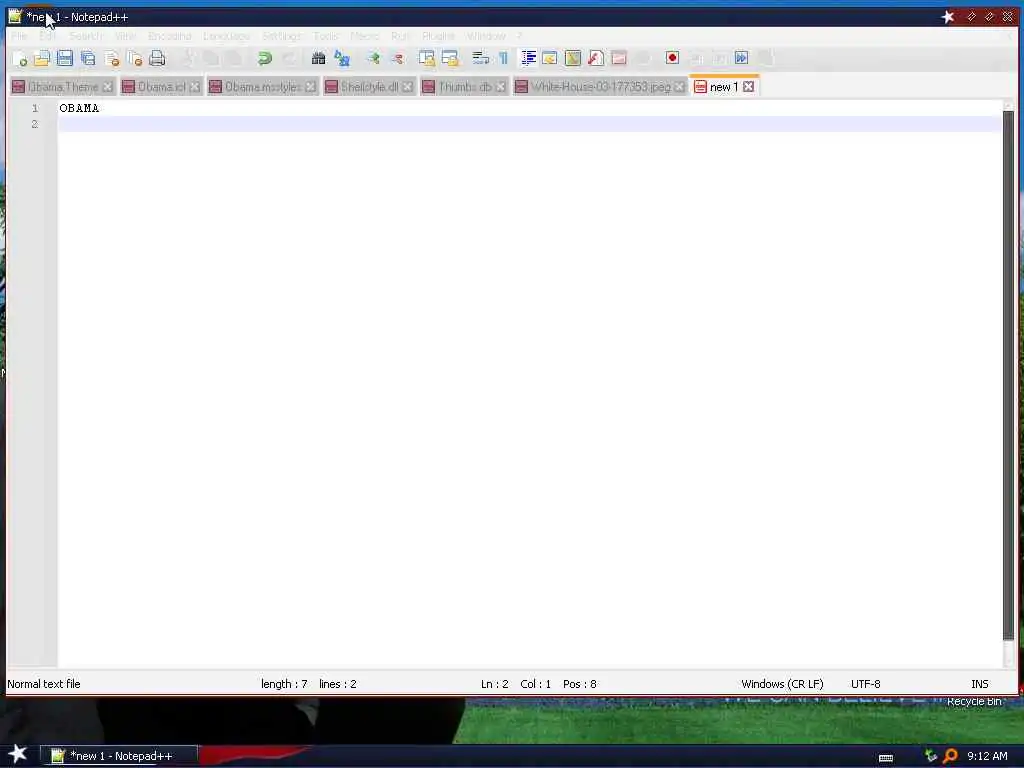The height and width of the screenshot is (768, 1024).
Task: Click the UTF-8 encoding status entry
Action: pos(865,684)
